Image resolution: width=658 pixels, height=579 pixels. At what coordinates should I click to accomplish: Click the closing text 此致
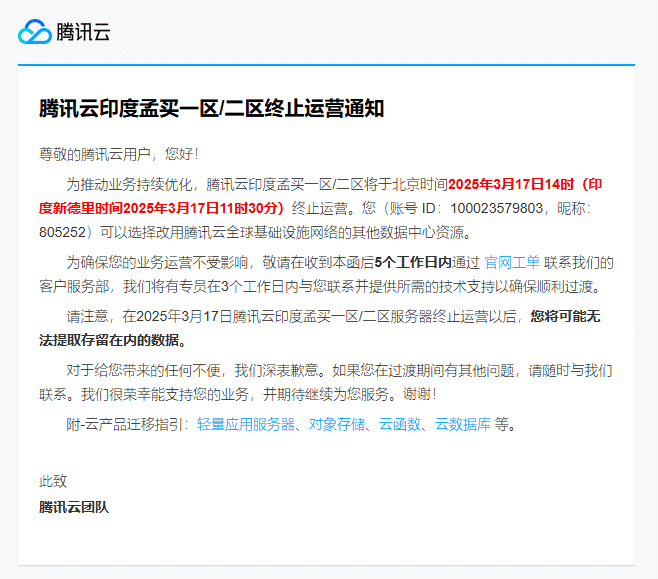click(x=53, y=481)
